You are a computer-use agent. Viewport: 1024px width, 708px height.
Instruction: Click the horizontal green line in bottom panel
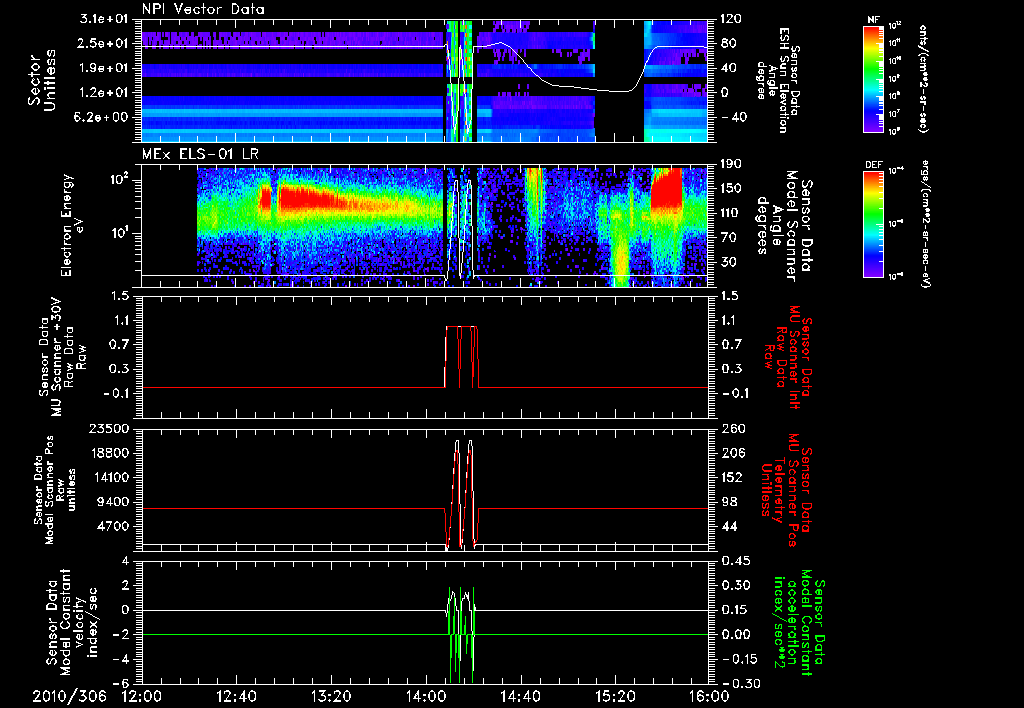pos(280,634)
